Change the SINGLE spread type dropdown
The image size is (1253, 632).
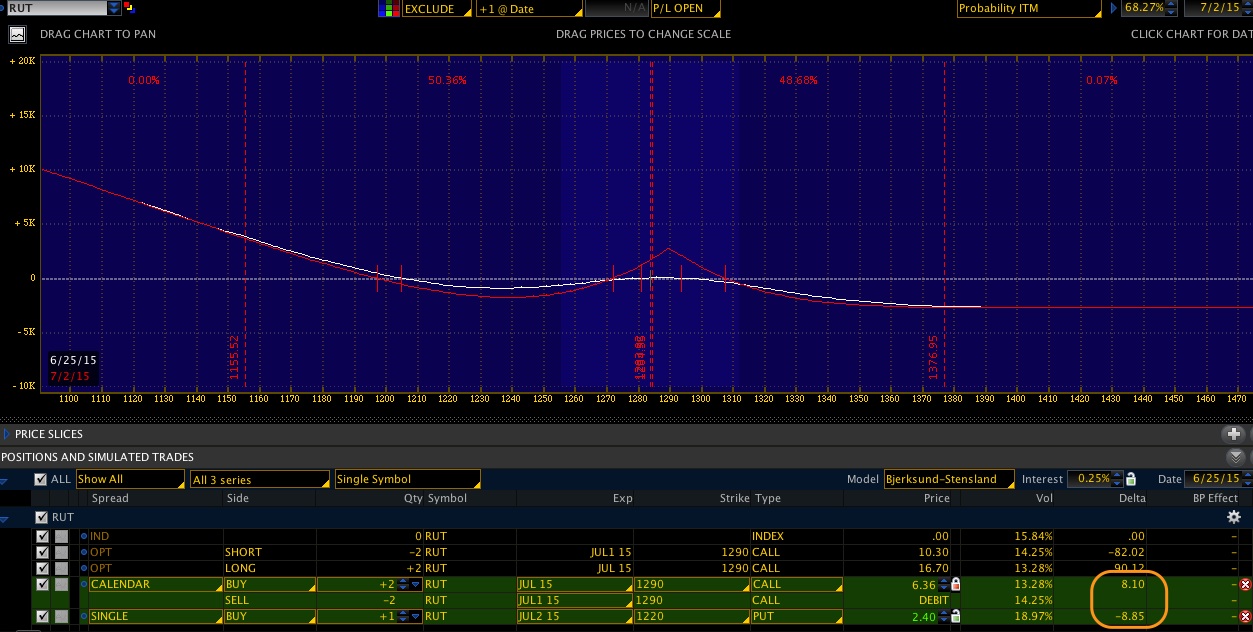coord(154,616)
